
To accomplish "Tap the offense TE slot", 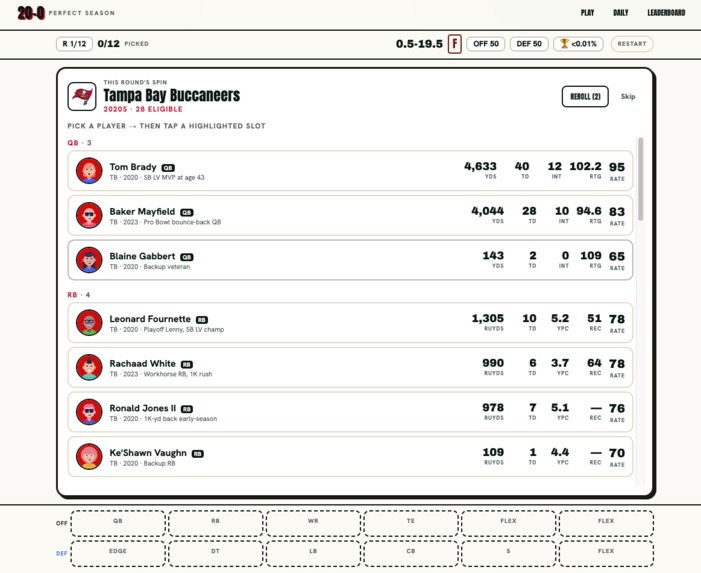I will pyautogui.click(x=411, y=523).
